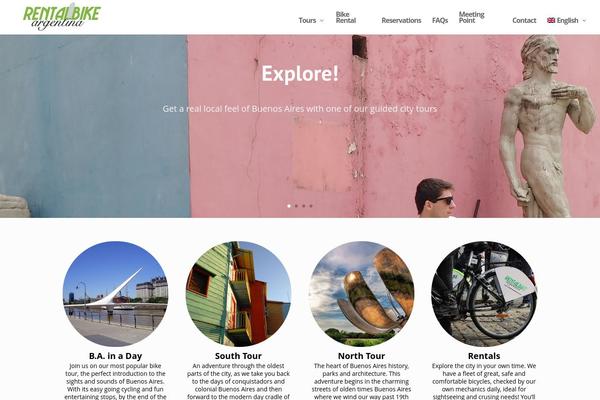Click the B.A. in a Day bridge image
Image resolution: width=600 pixels, height=400 pixels.
(115, 294)
